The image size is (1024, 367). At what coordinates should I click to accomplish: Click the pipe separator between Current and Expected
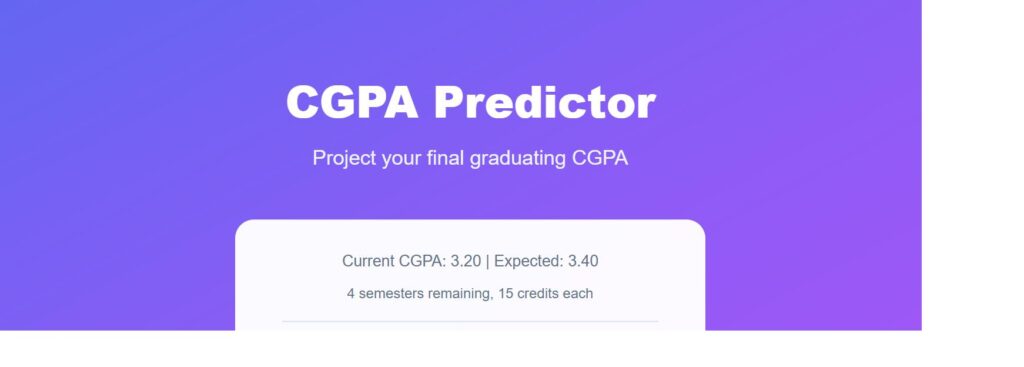pyautogui.click(x=488, y=261)
